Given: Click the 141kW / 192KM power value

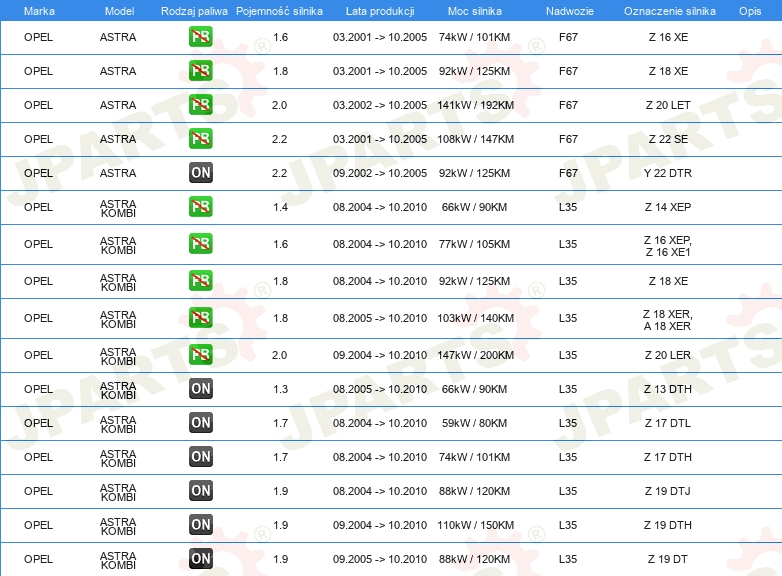Looking at the screenshot, I should click(475, 105).
